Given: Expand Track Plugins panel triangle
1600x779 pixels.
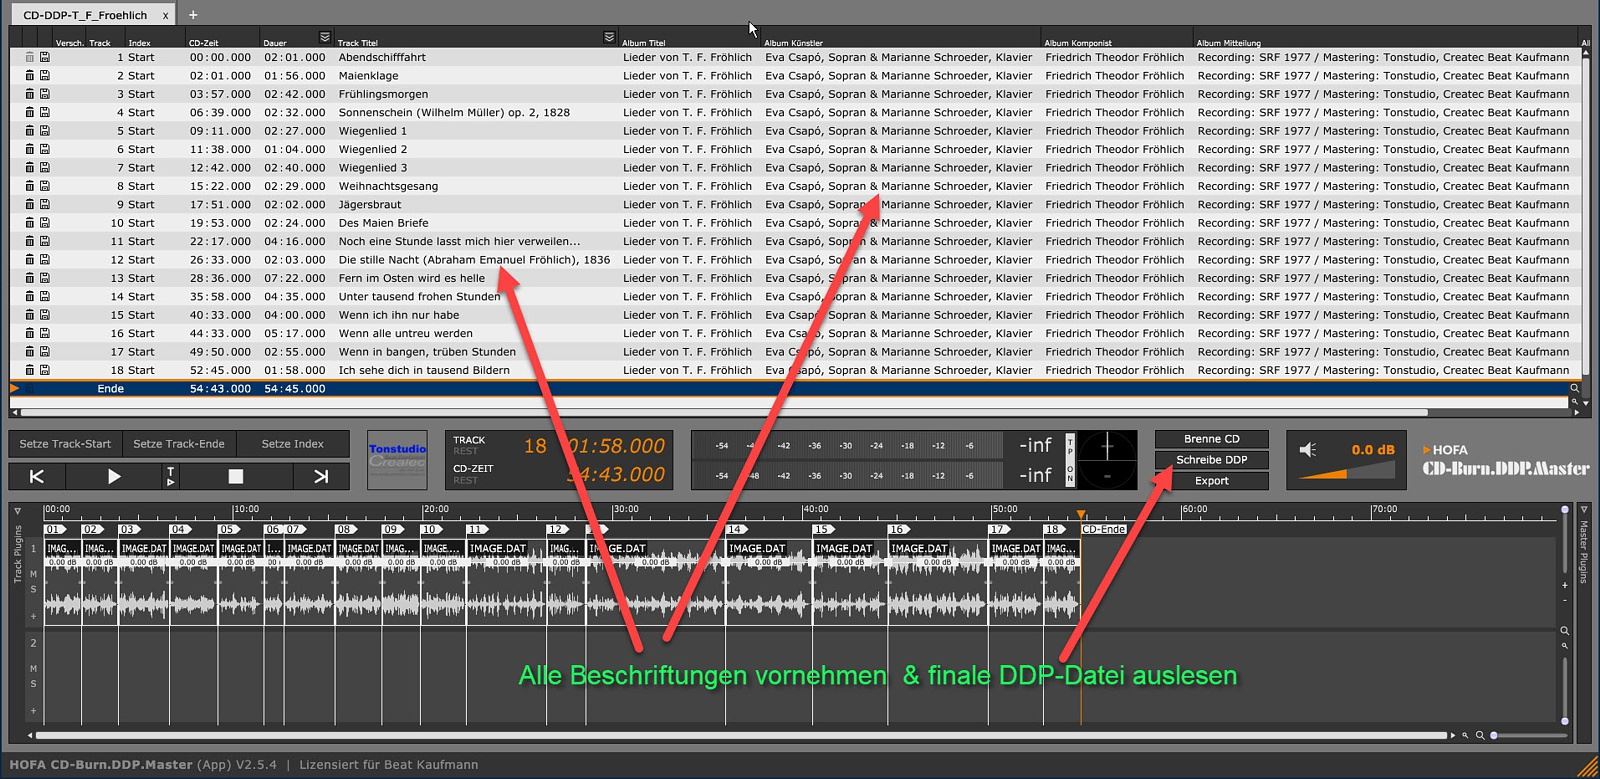Looking at the screenshot, I should 17,511.
